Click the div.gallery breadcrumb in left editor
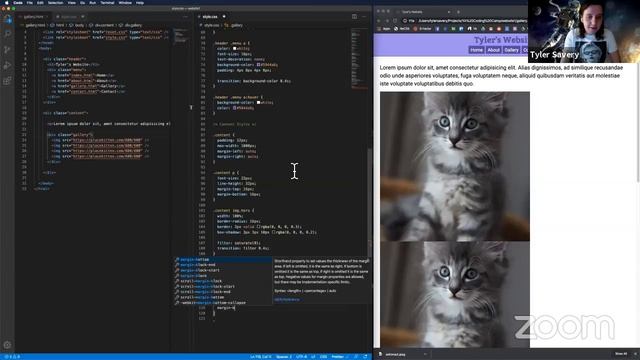 pos(131,25)
